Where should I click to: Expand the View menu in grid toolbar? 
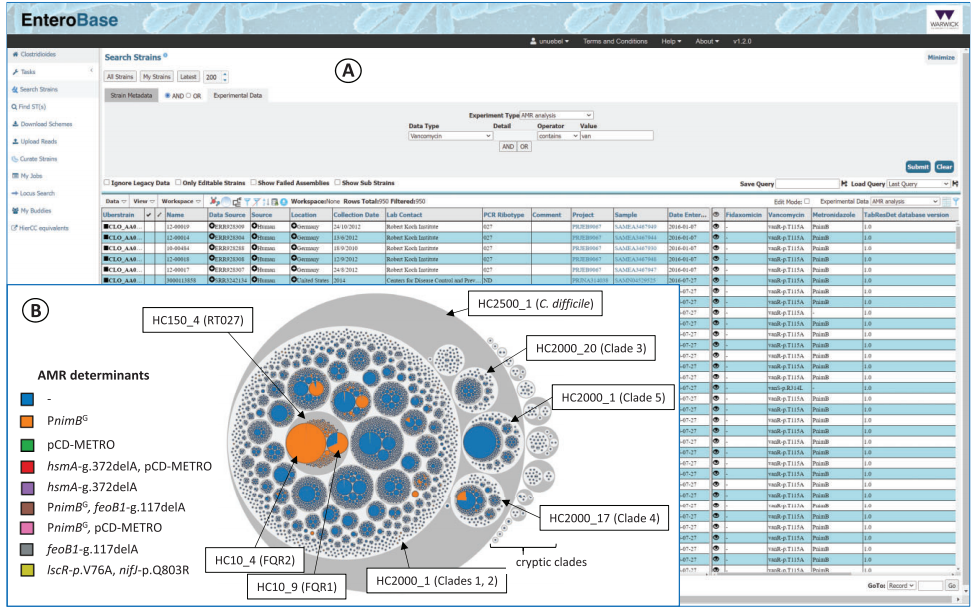coord(144,201)
